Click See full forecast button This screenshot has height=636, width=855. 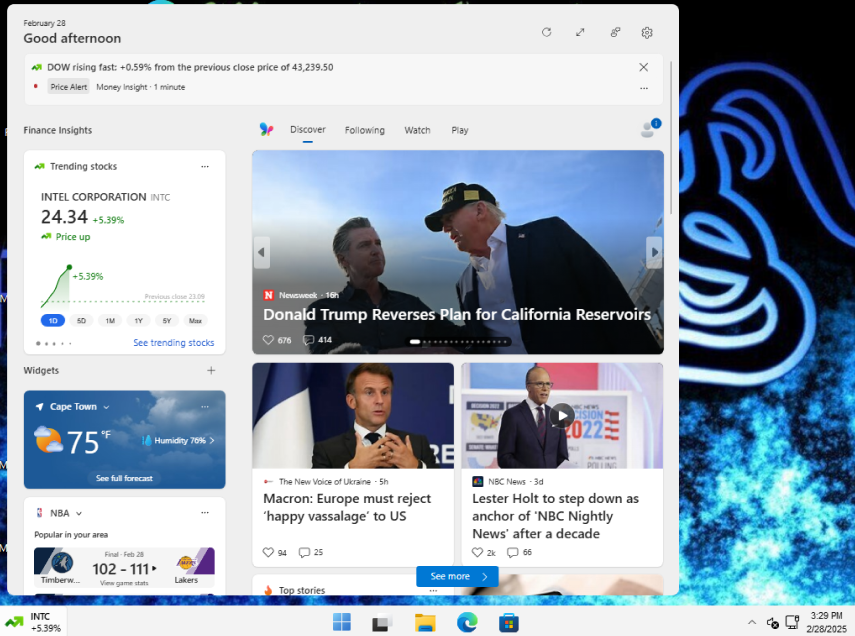click(124, 478)
